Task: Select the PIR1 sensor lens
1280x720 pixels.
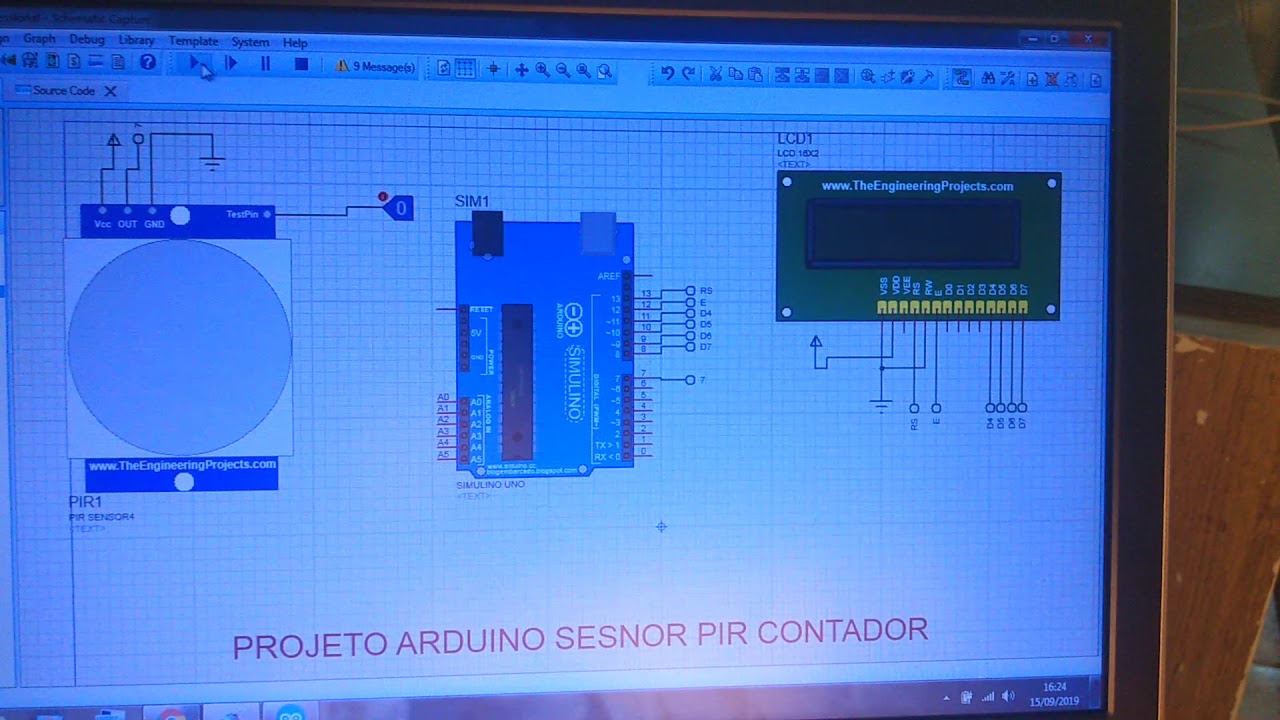Action: [180, 348]
